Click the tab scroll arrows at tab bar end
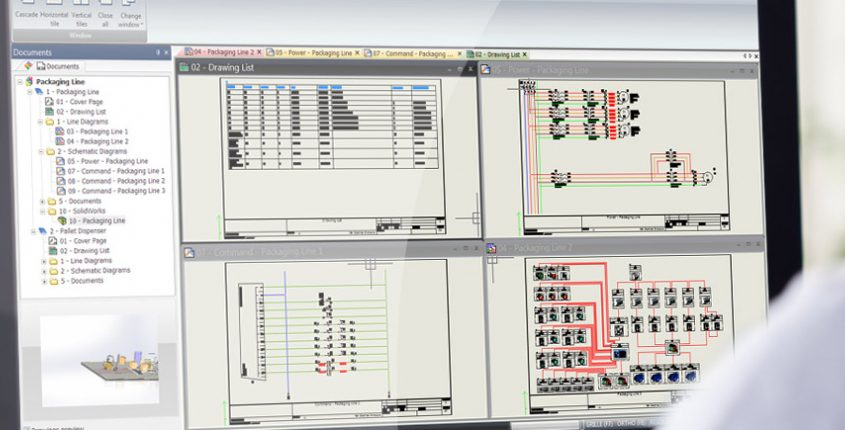This screenshot has height=430, width=845. point(750,56)
